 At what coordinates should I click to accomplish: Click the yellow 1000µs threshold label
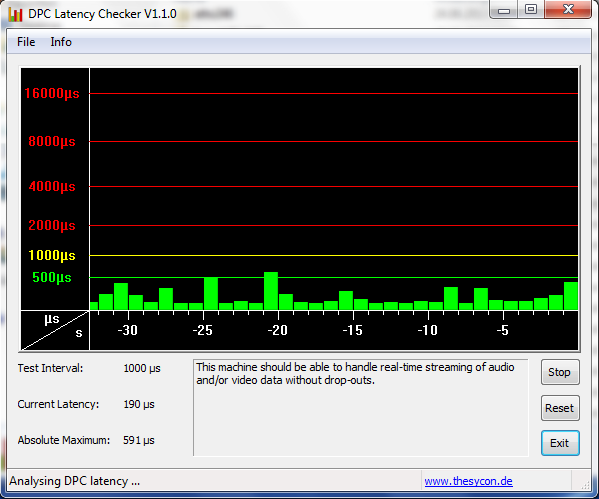click(52, 255)
